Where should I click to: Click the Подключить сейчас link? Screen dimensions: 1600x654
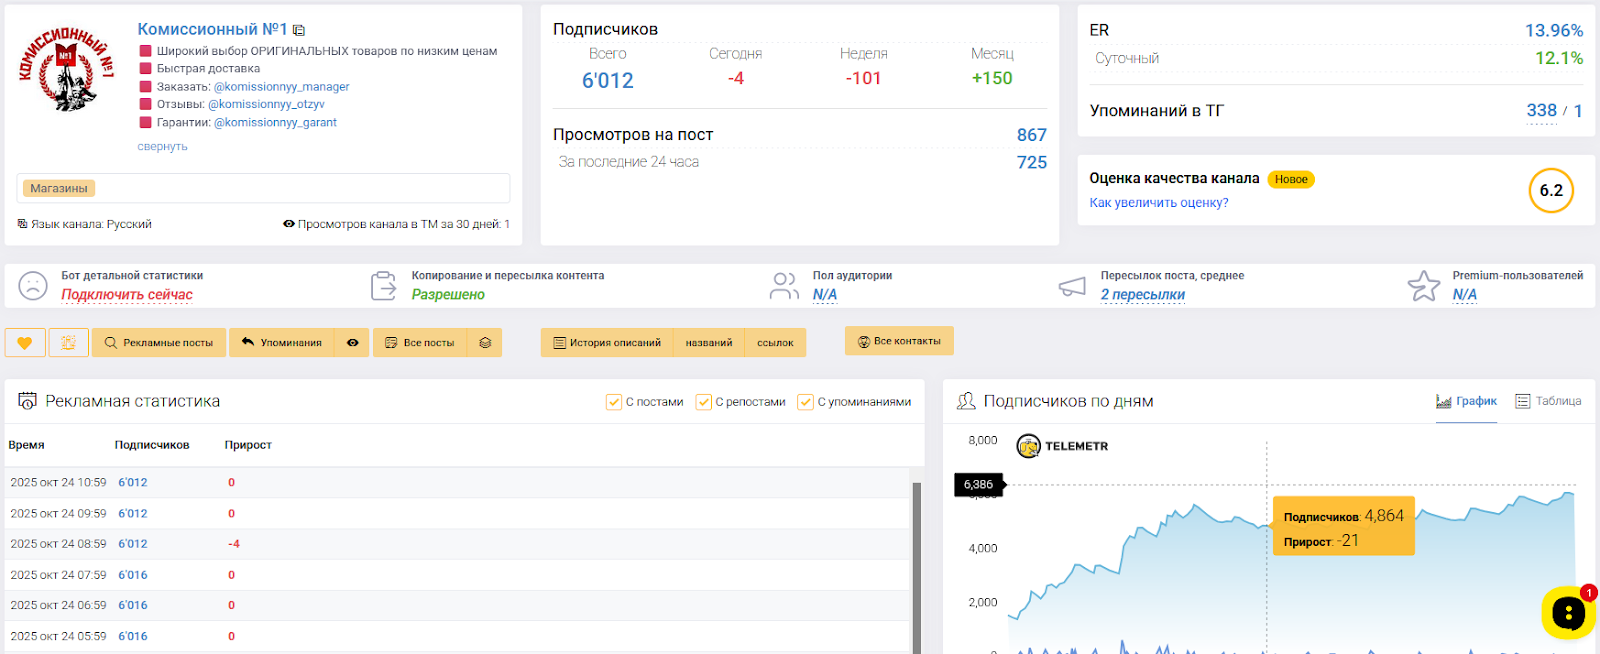pos(127,295)
